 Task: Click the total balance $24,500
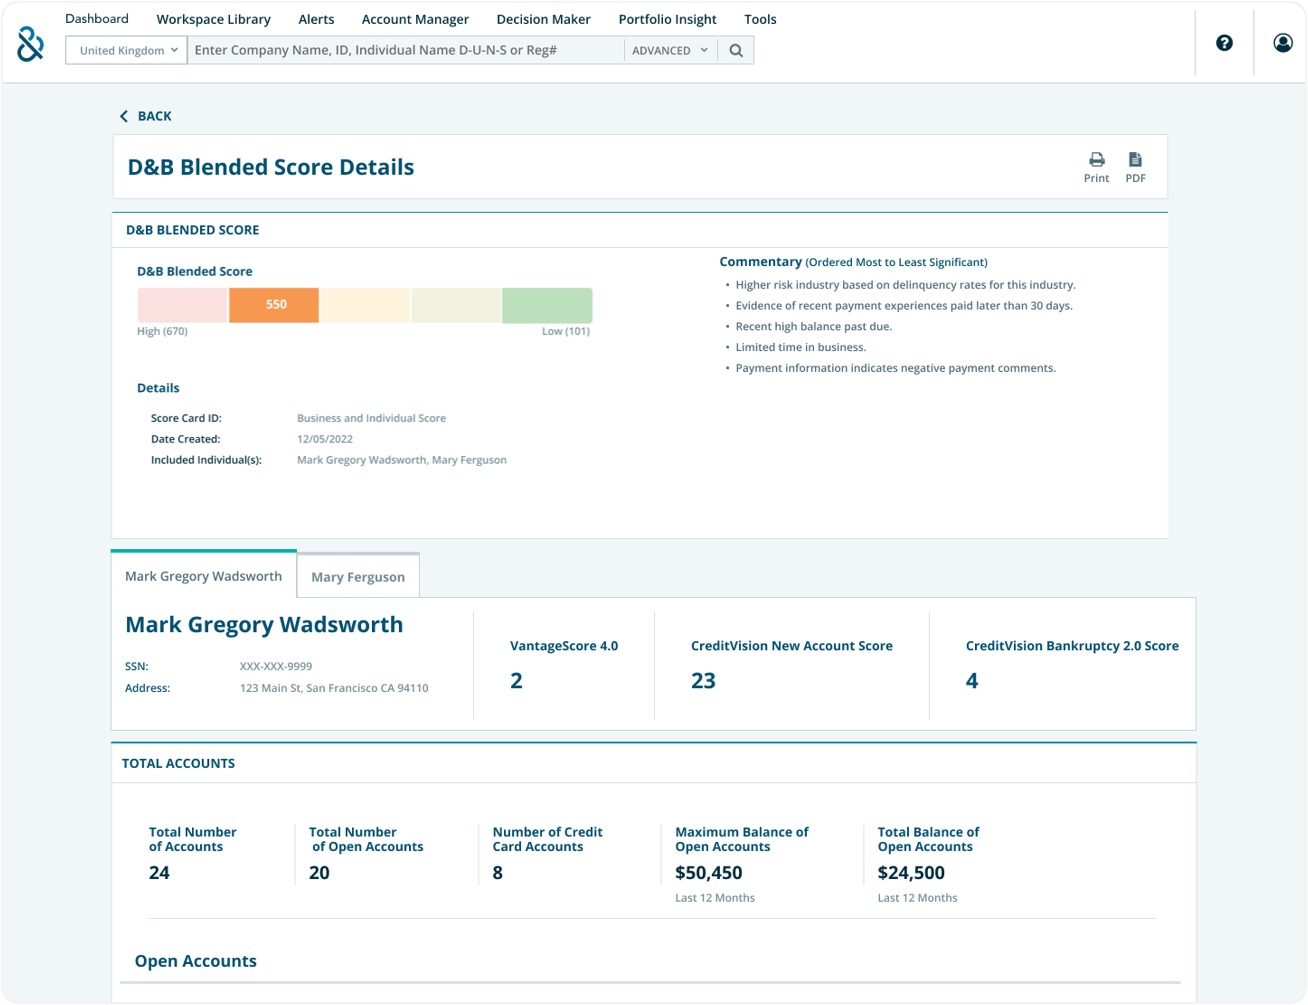[911, 873]
